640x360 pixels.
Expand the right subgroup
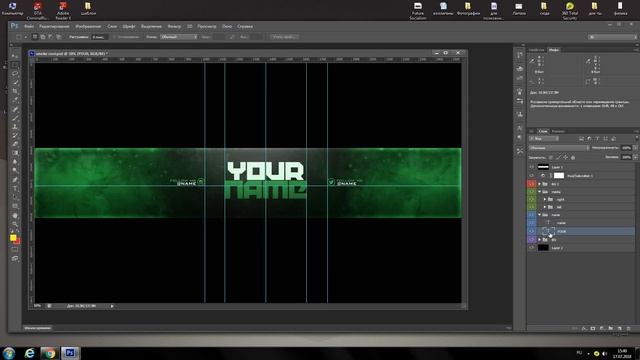coord(545,200)
